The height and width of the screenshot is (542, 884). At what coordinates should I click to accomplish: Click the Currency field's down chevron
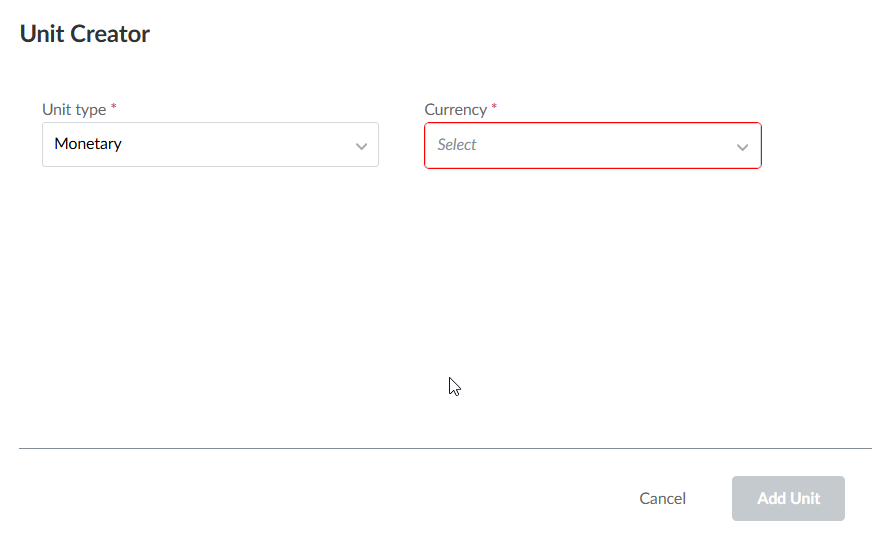point(742,147)
